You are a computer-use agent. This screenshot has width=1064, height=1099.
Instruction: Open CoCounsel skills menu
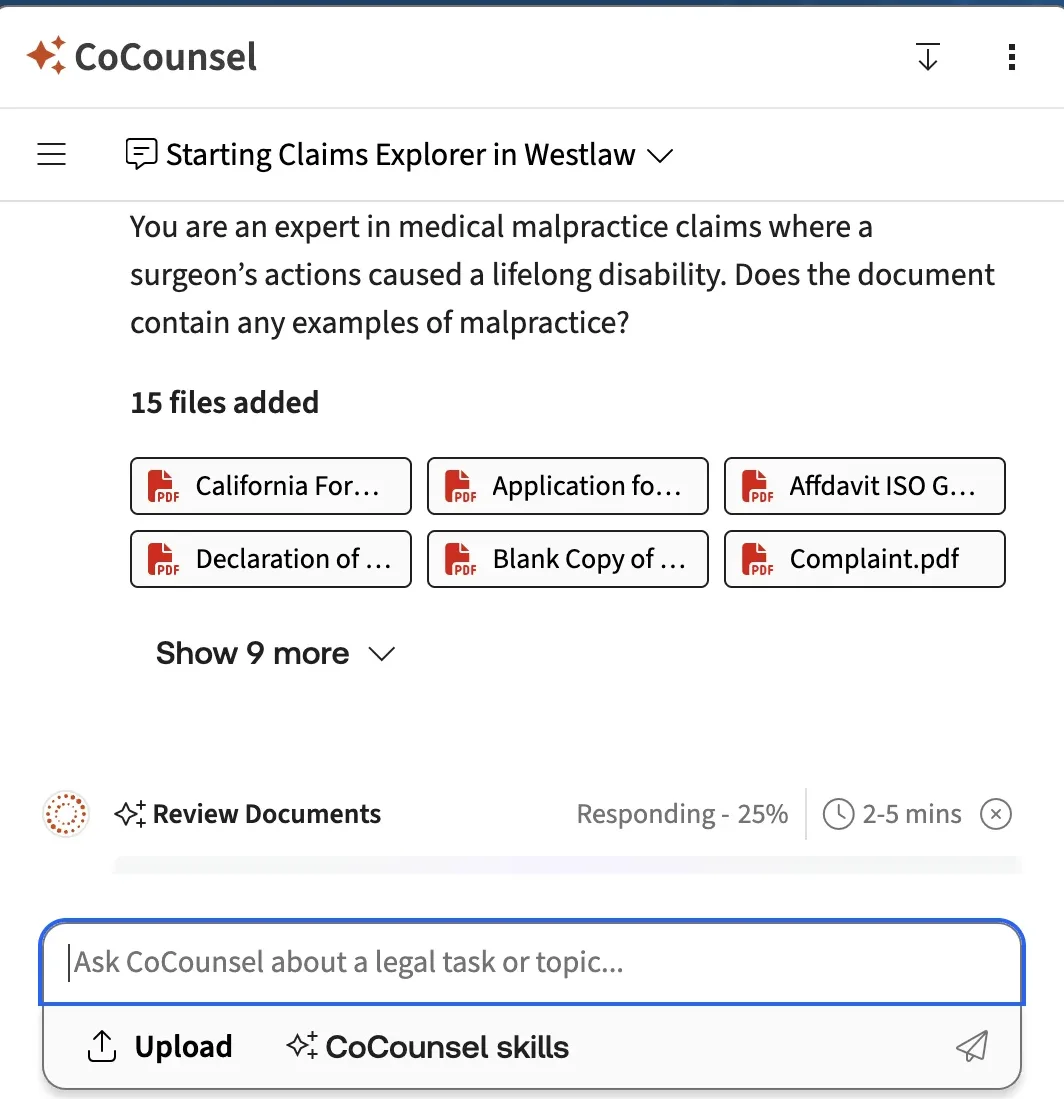coord(428,1046)
